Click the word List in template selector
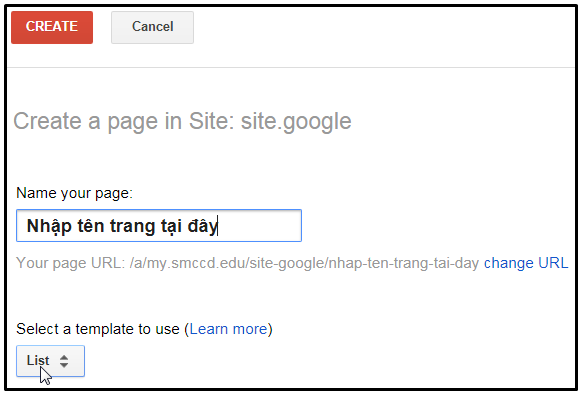The width and height of the screenshot is (581, 395). (38, 360)
